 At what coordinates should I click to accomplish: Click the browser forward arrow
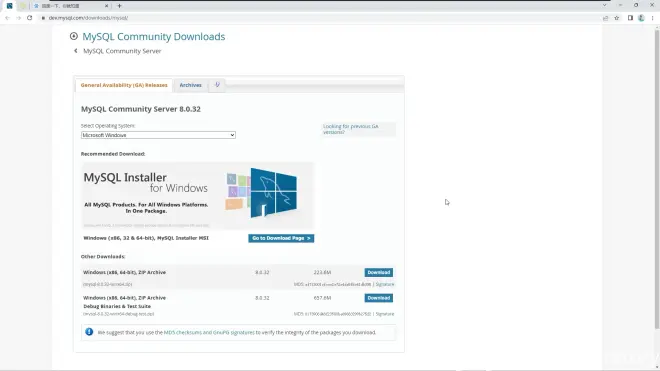(x=19, y=18)
